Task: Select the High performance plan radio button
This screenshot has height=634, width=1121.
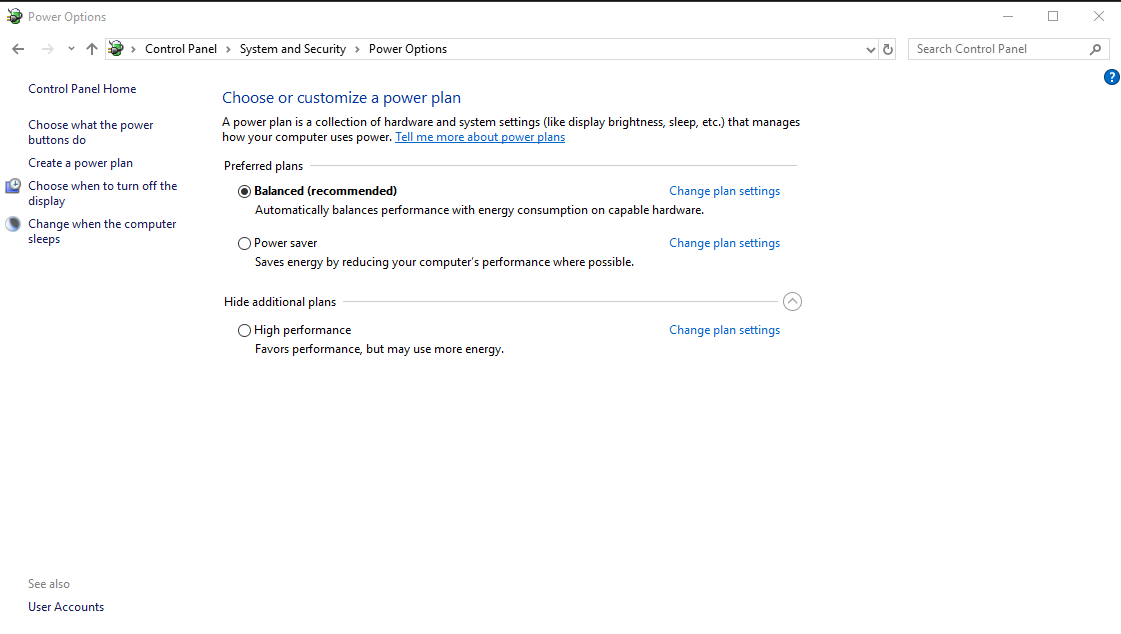Action: [245, 330]
